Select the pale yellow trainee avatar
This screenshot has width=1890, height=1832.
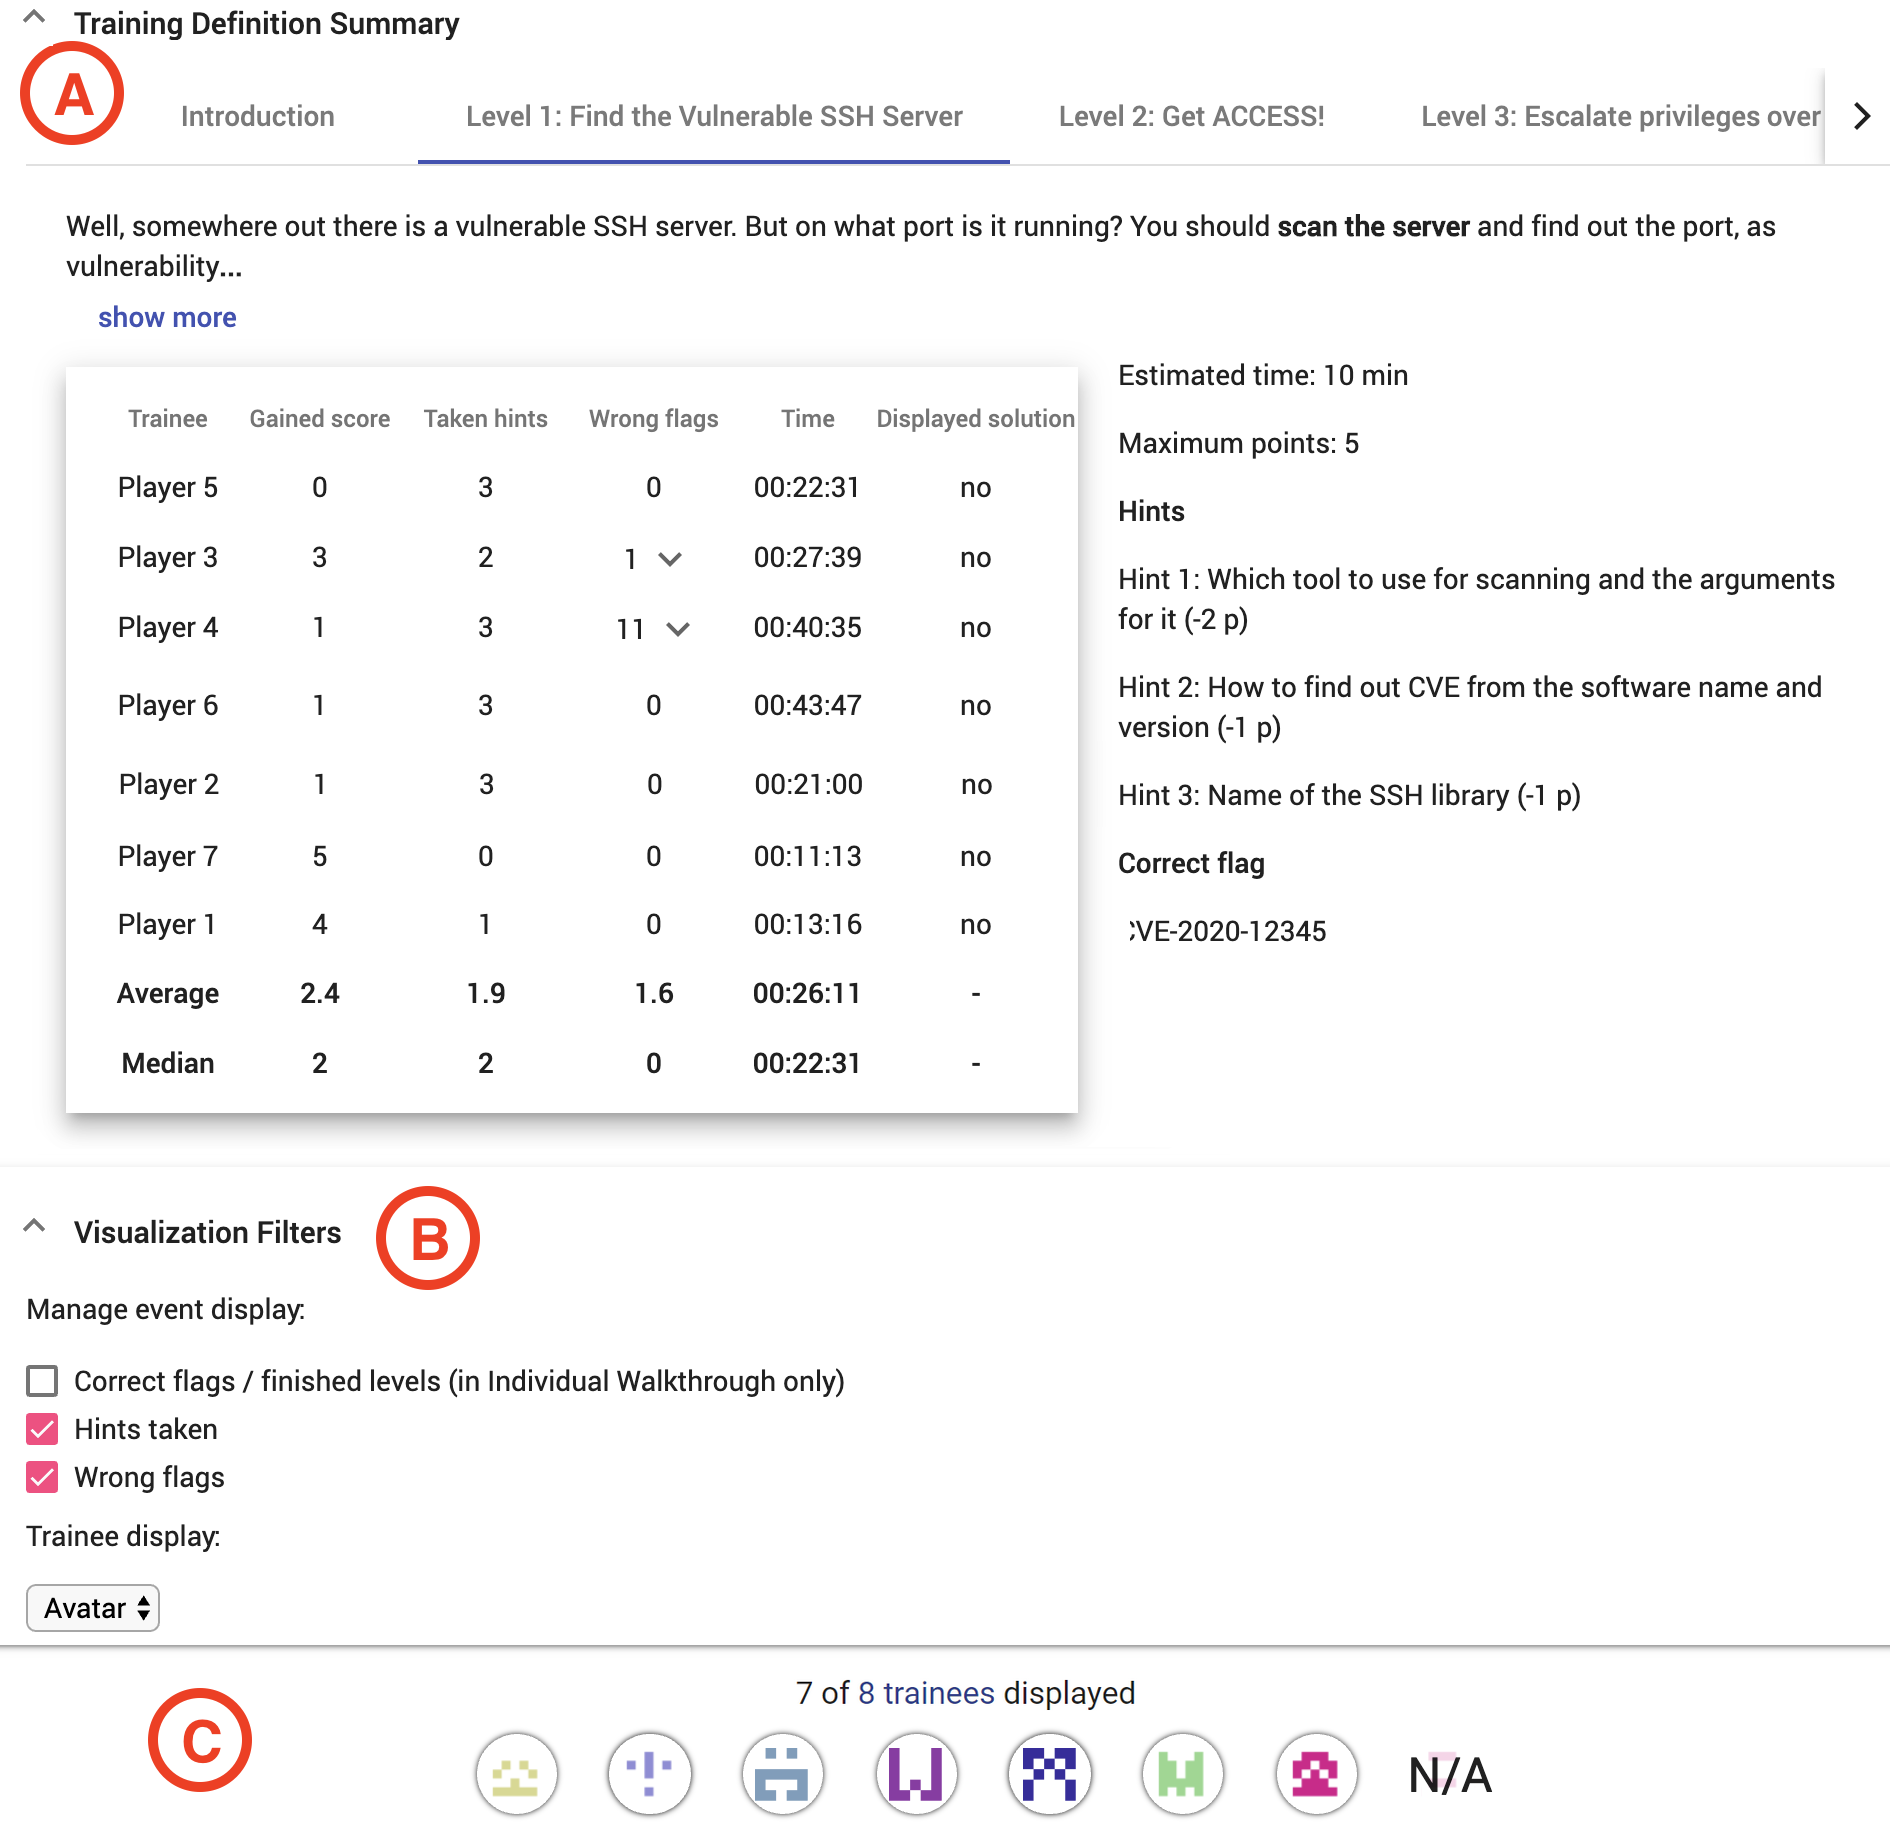pyautogui.click(x=516, y=1773)
